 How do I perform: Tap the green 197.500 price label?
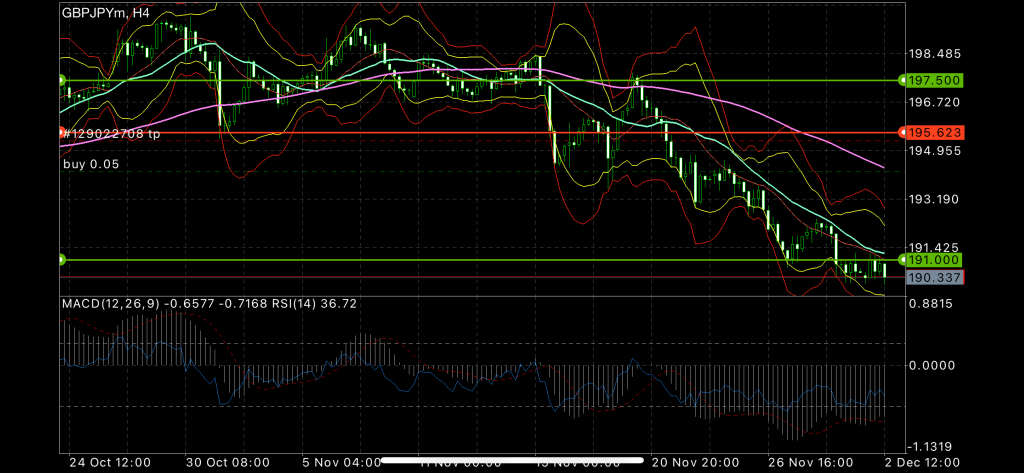(x=933, y=80)
